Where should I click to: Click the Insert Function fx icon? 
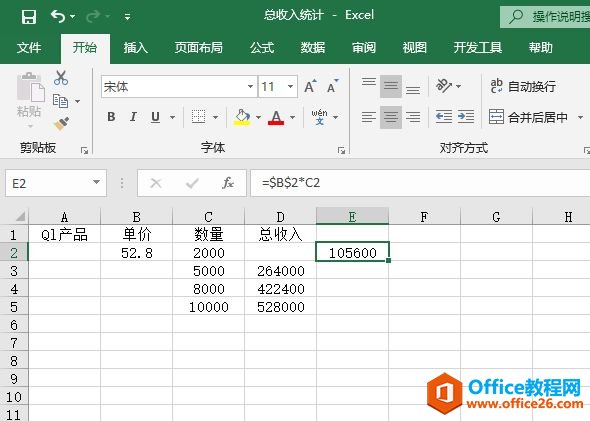(x=228, y=183)
